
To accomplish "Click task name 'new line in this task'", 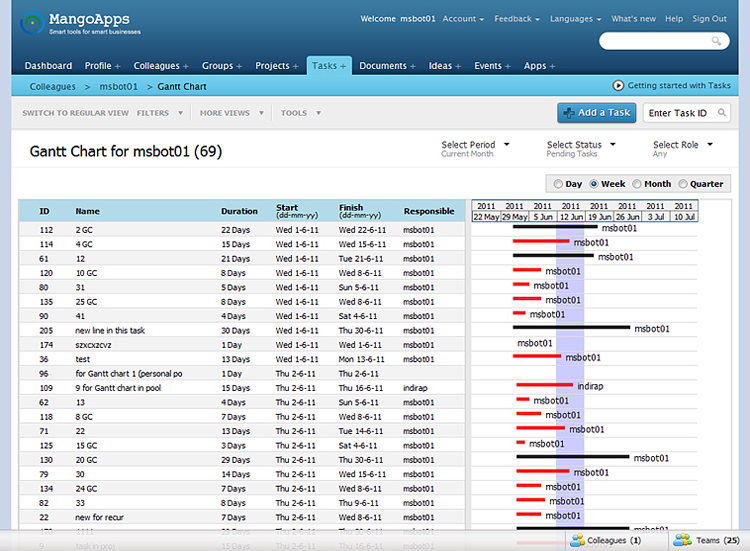I will [110, 331].
